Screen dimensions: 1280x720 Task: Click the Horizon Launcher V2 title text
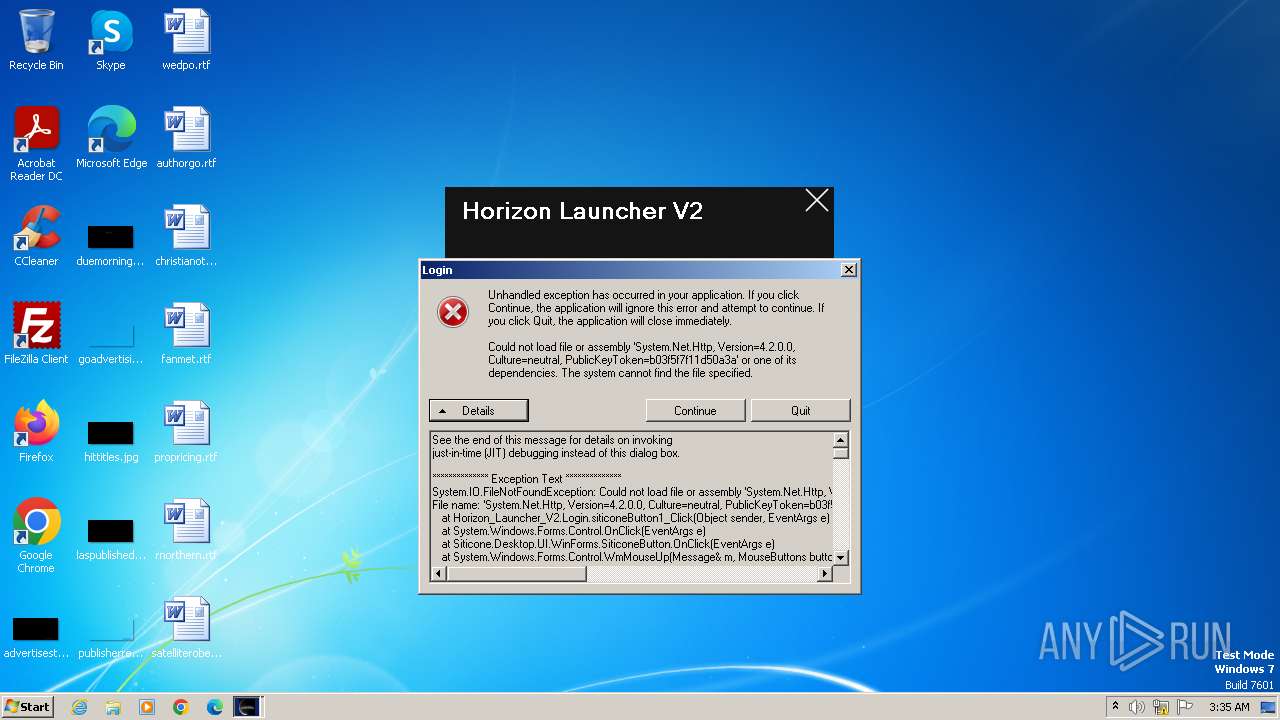pyautogui.click(x=582, y=211)
